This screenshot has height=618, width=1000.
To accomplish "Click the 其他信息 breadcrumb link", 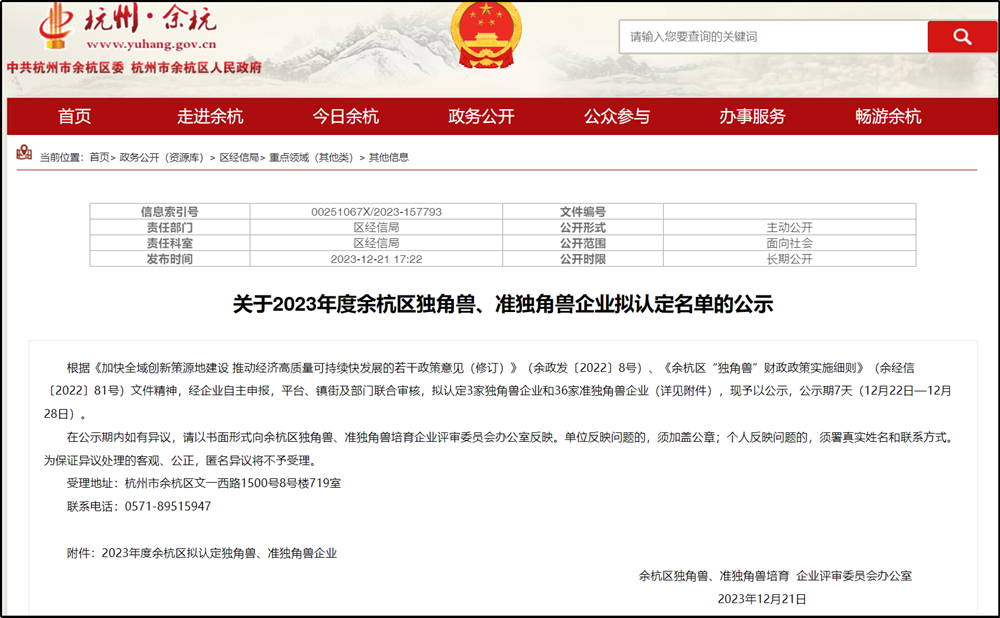I will [389, 157].
